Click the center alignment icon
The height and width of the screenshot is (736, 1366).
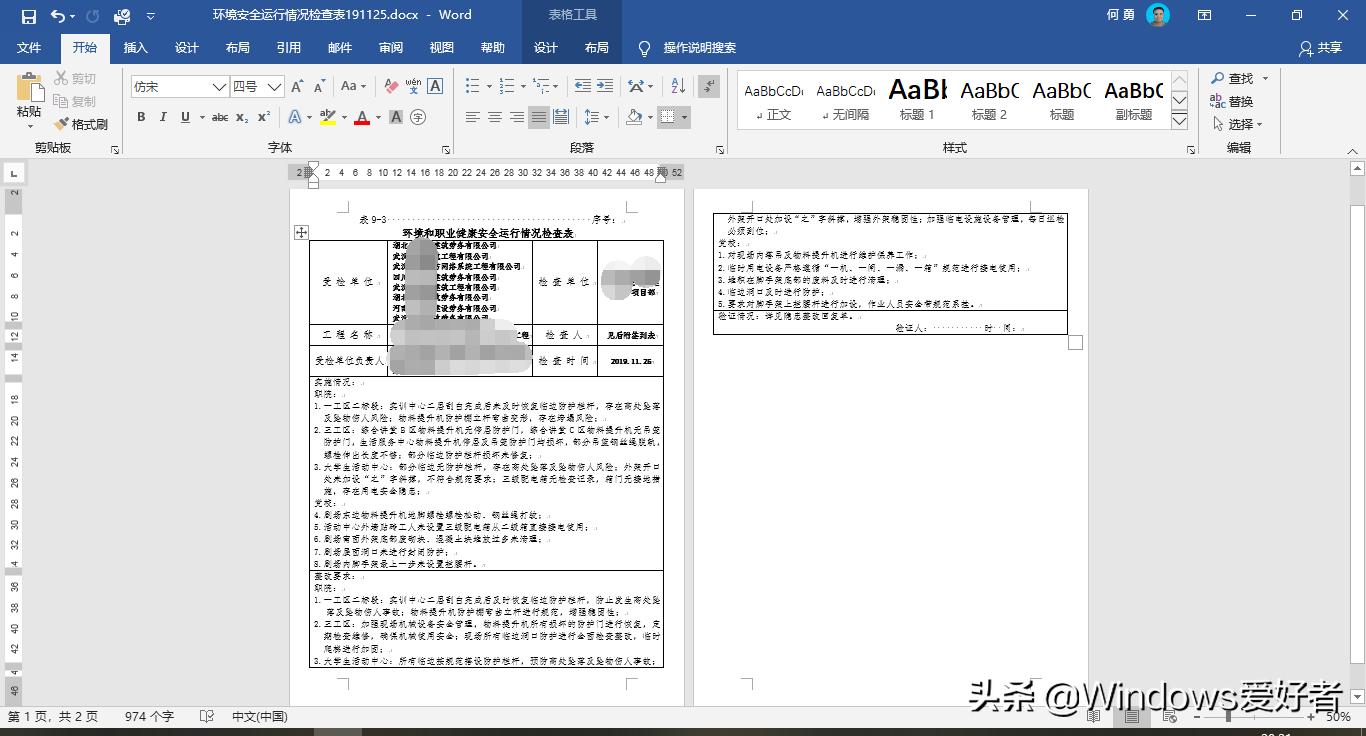494,117
